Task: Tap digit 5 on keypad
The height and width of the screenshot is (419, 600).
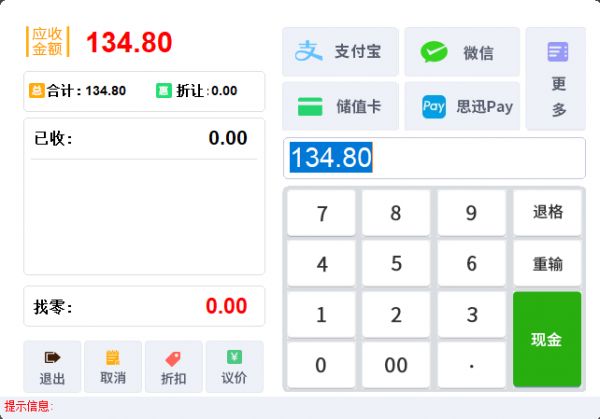Action: [x=396, y=263]
